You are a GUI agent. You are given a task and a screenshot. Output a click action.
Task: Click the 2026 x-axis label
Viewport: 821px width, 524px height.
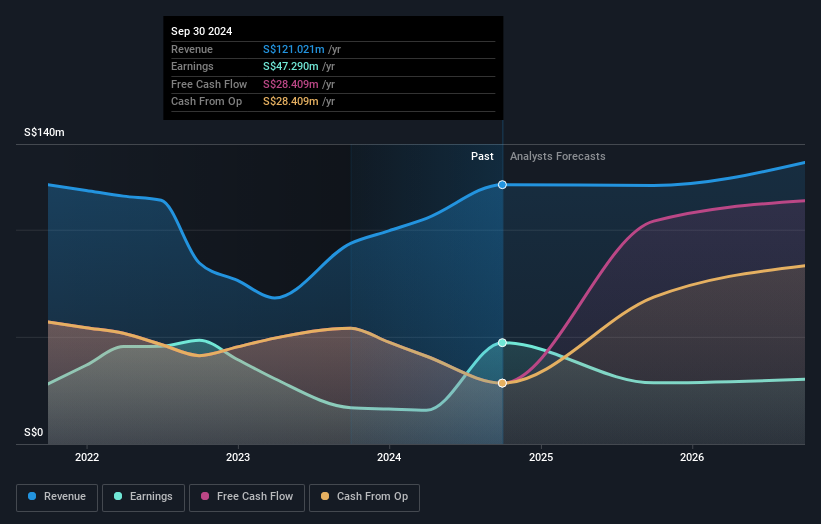pos(692,457)
